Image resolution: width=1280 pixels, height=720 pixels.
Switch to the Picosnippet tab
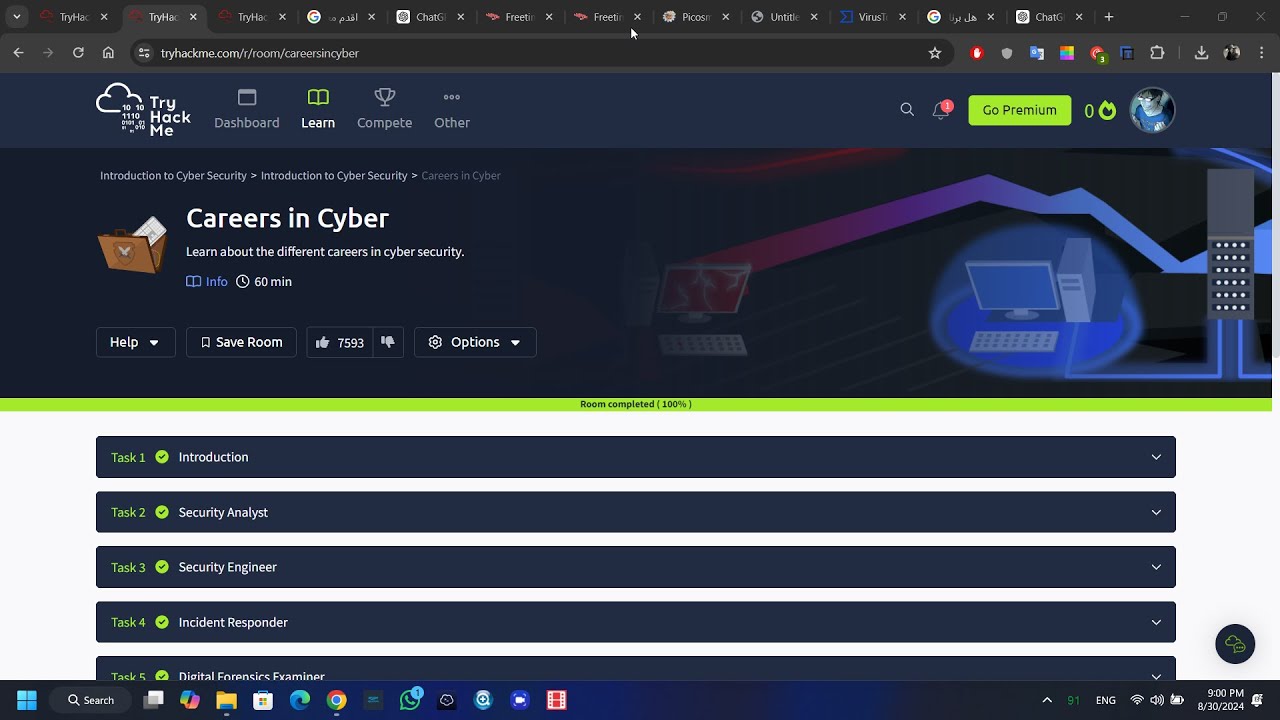[x=696, y=17]
